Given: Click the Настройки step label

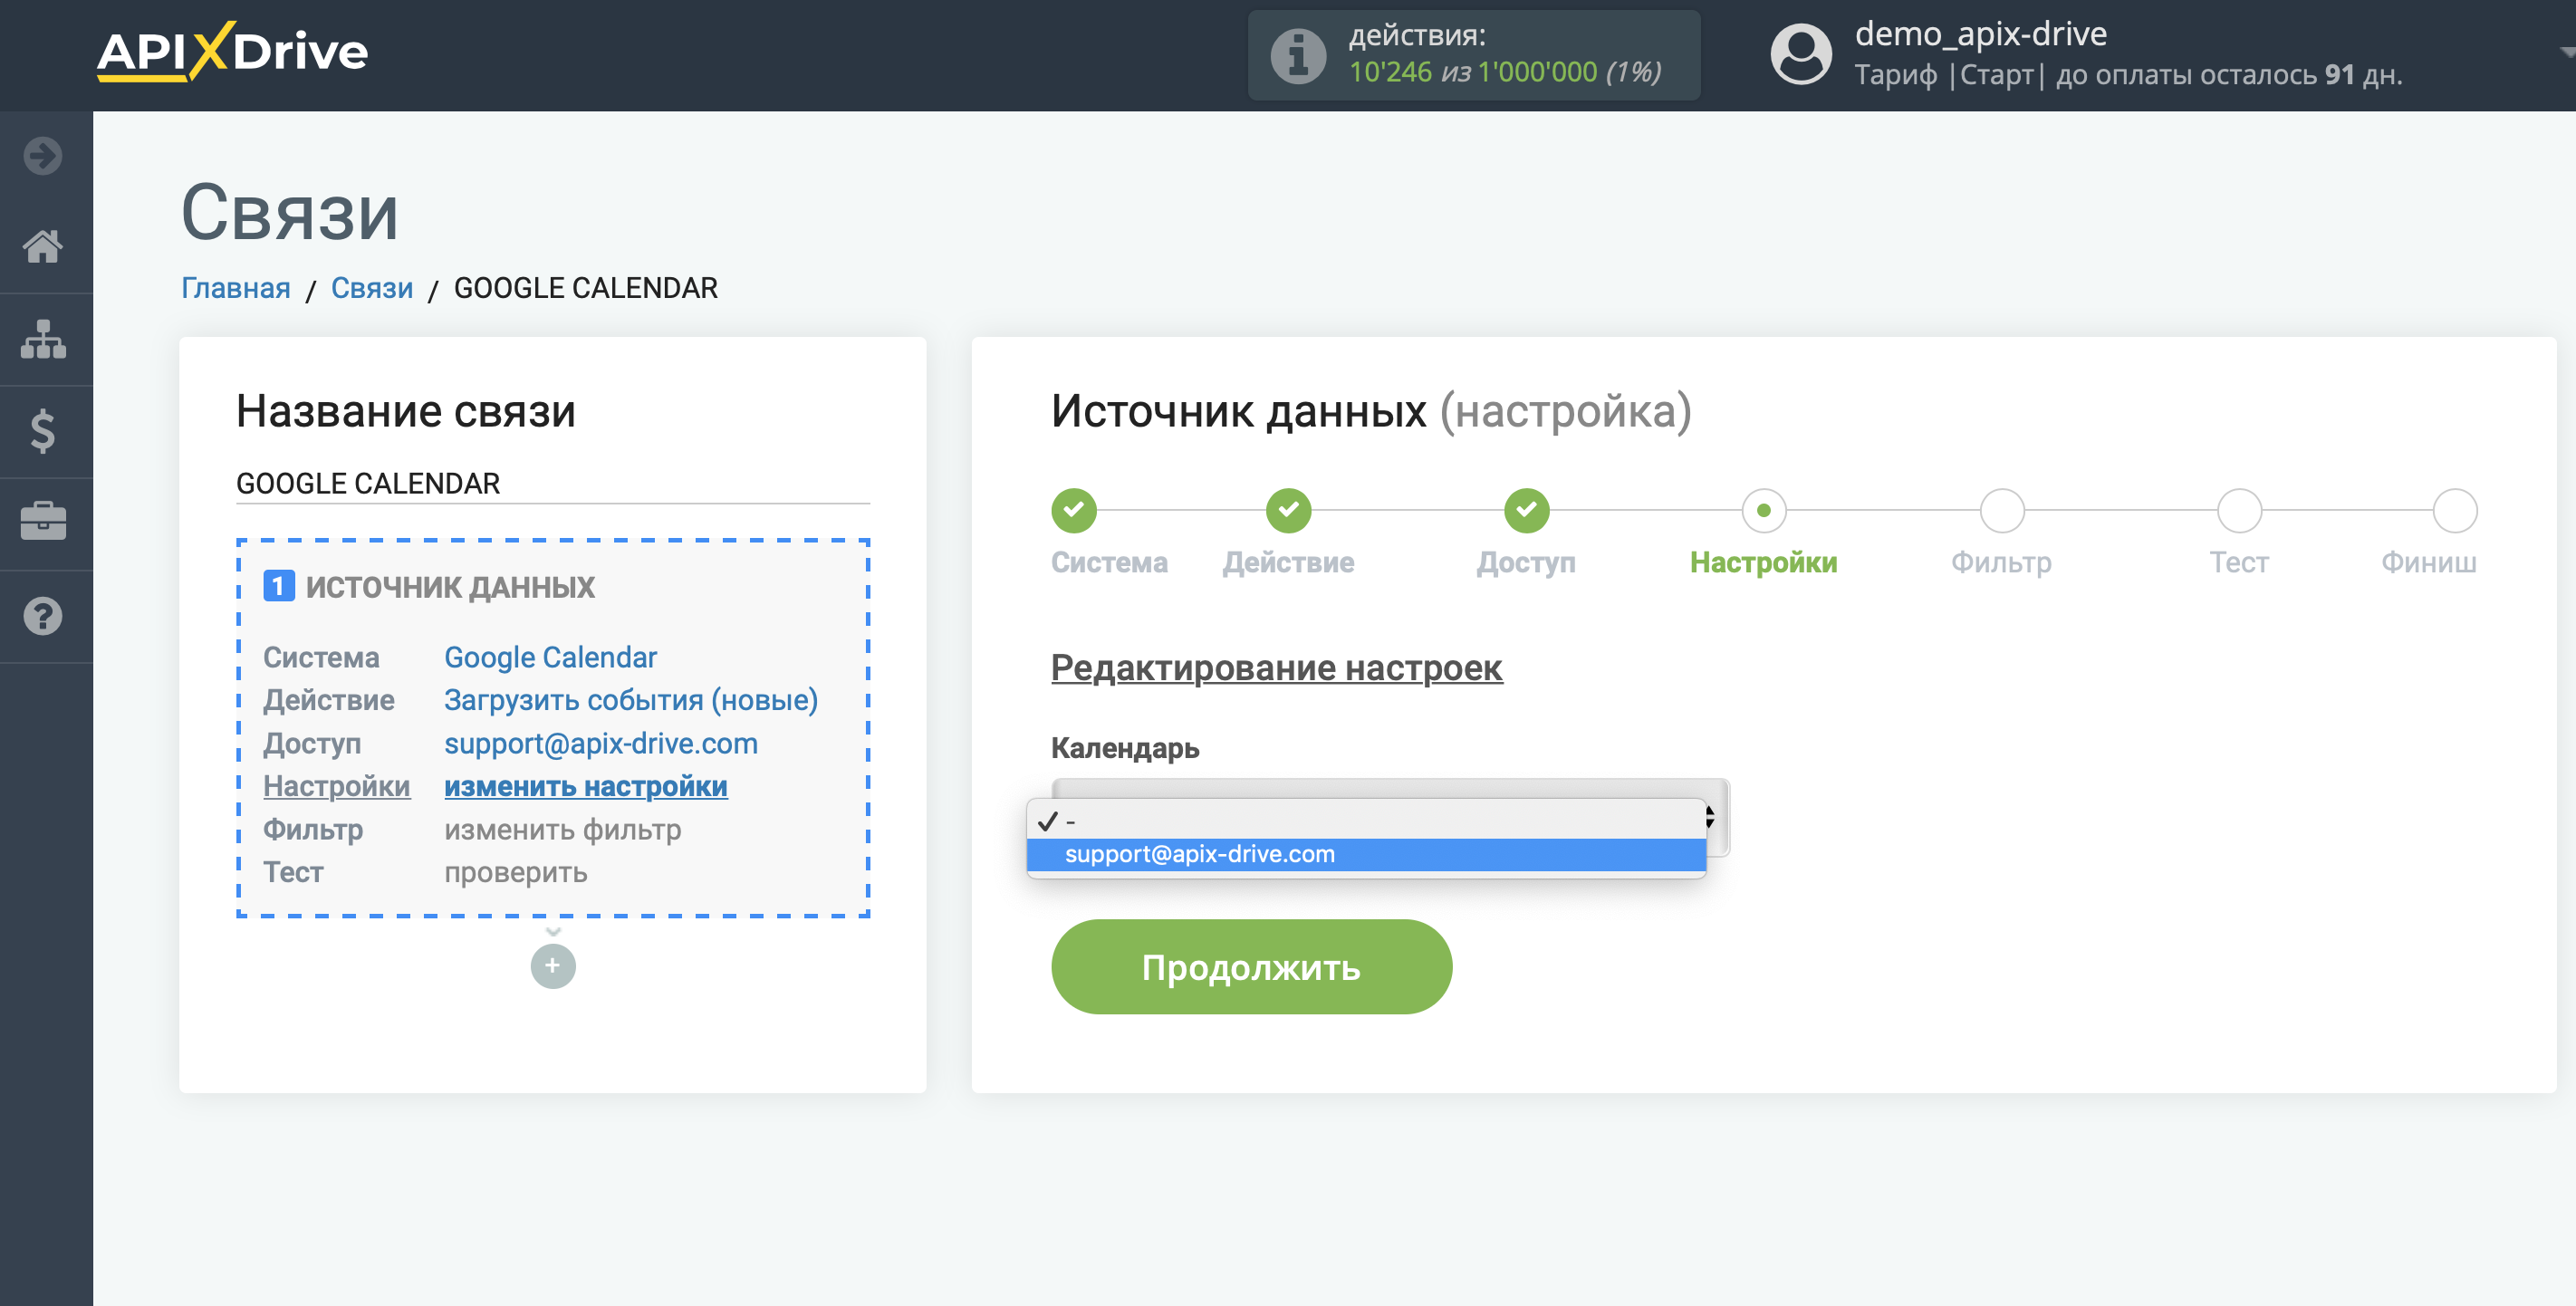Looking at the screenshot, I should [1763, 562].
